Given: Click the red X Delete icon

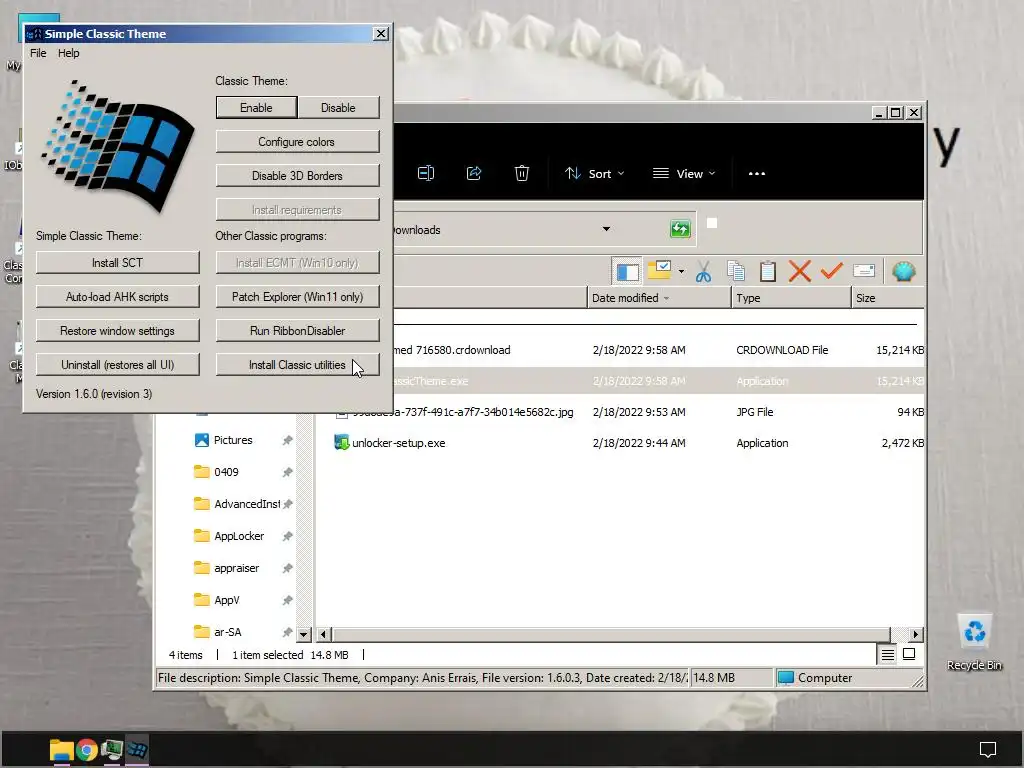Looking at the screenshot, I should click(x=799, y=271).
